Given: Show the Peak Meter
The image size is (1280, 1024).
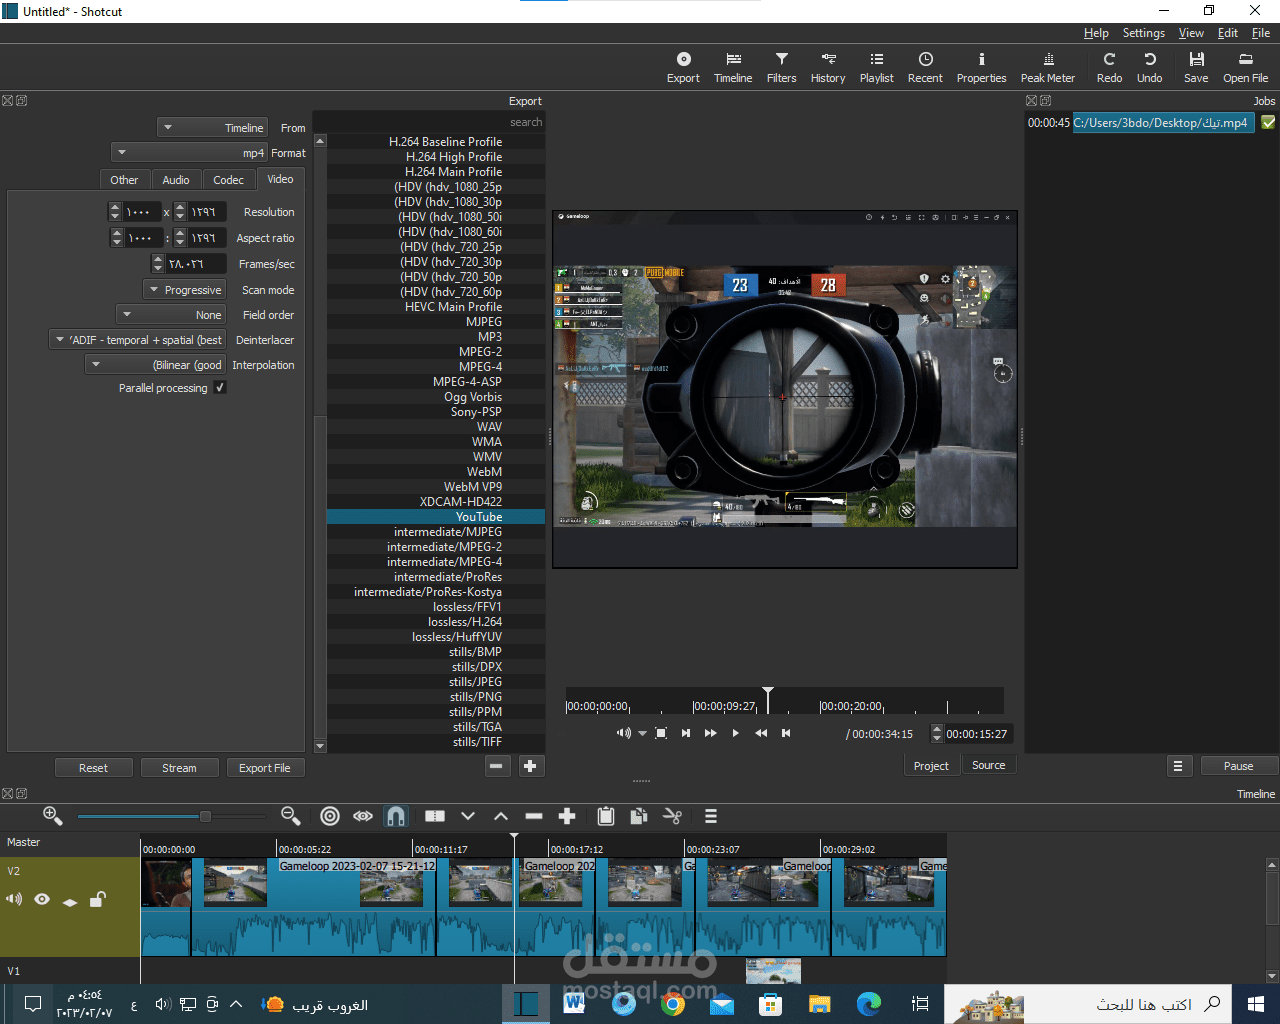Looking at the screenshot, I should click(x=1048, y=67).
